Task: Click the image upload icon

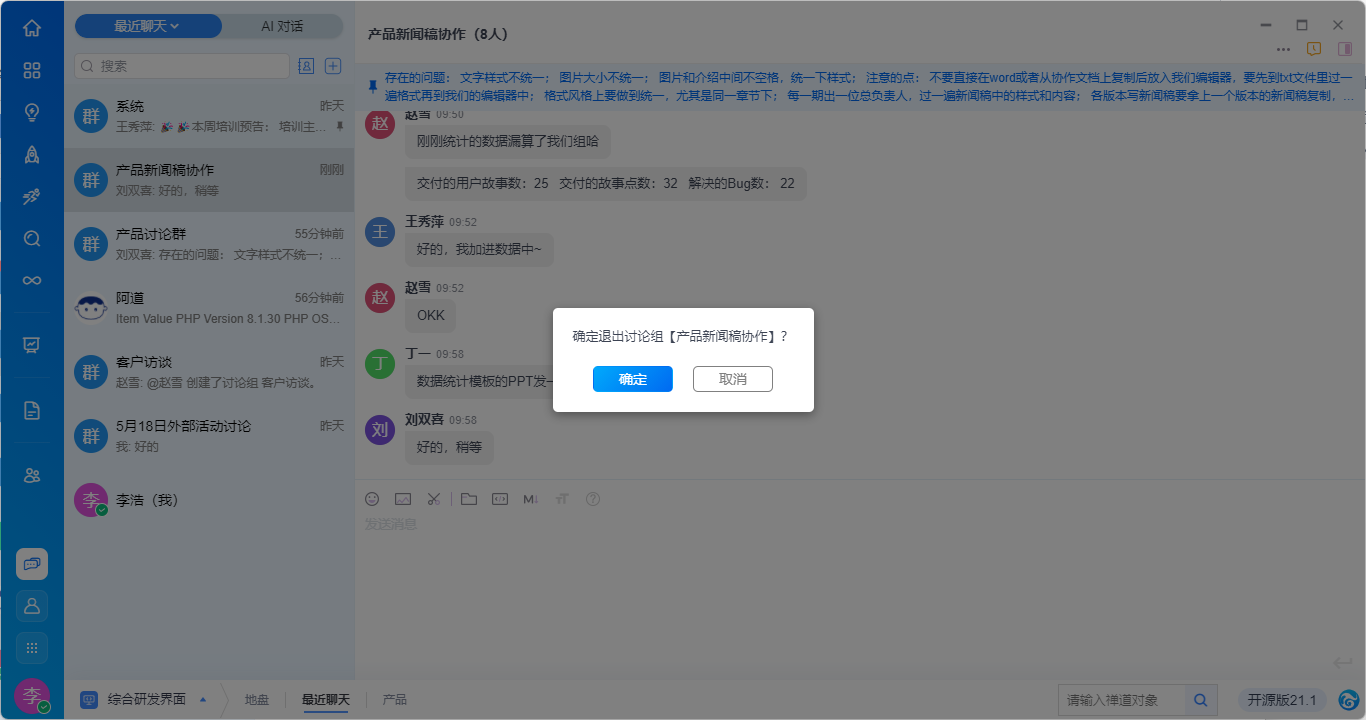Action: point(403,498)
